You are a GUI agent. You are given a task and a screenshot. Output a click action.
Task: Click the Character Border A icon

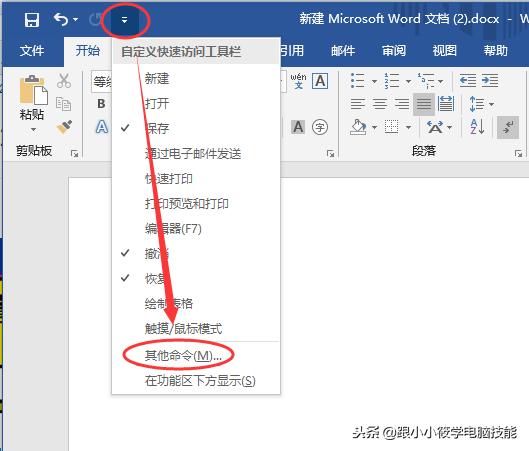coord(320,81)
